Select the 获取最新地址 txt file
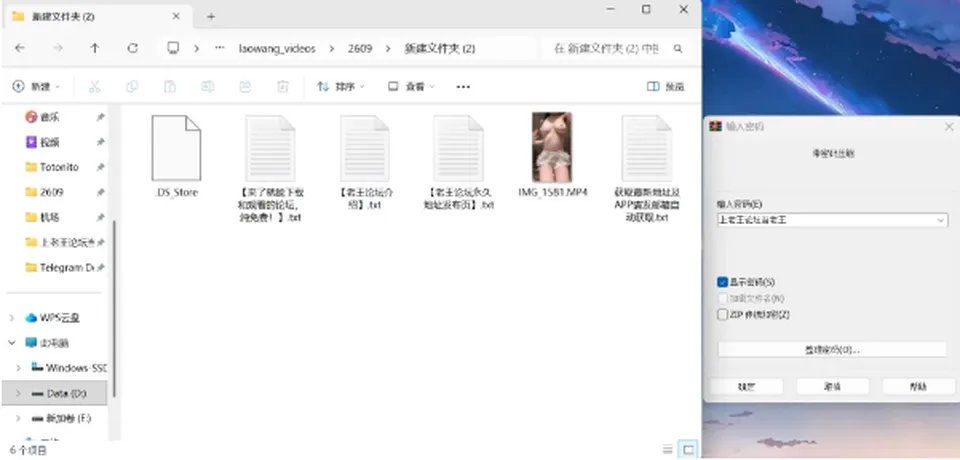960x460 pixels. 647,169
